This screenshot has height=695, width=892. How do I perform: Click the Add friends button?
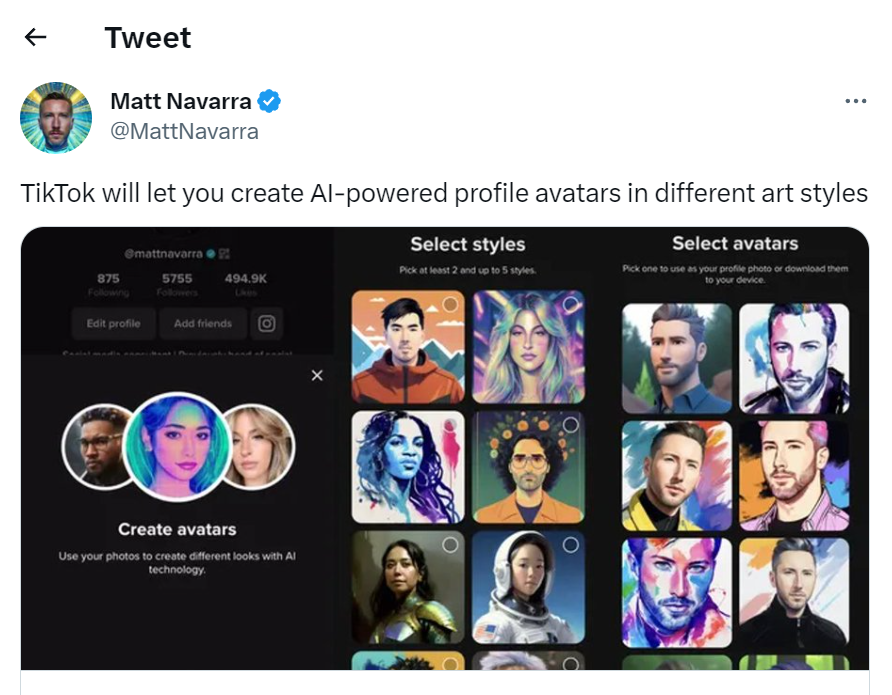(x=202, y=323)
